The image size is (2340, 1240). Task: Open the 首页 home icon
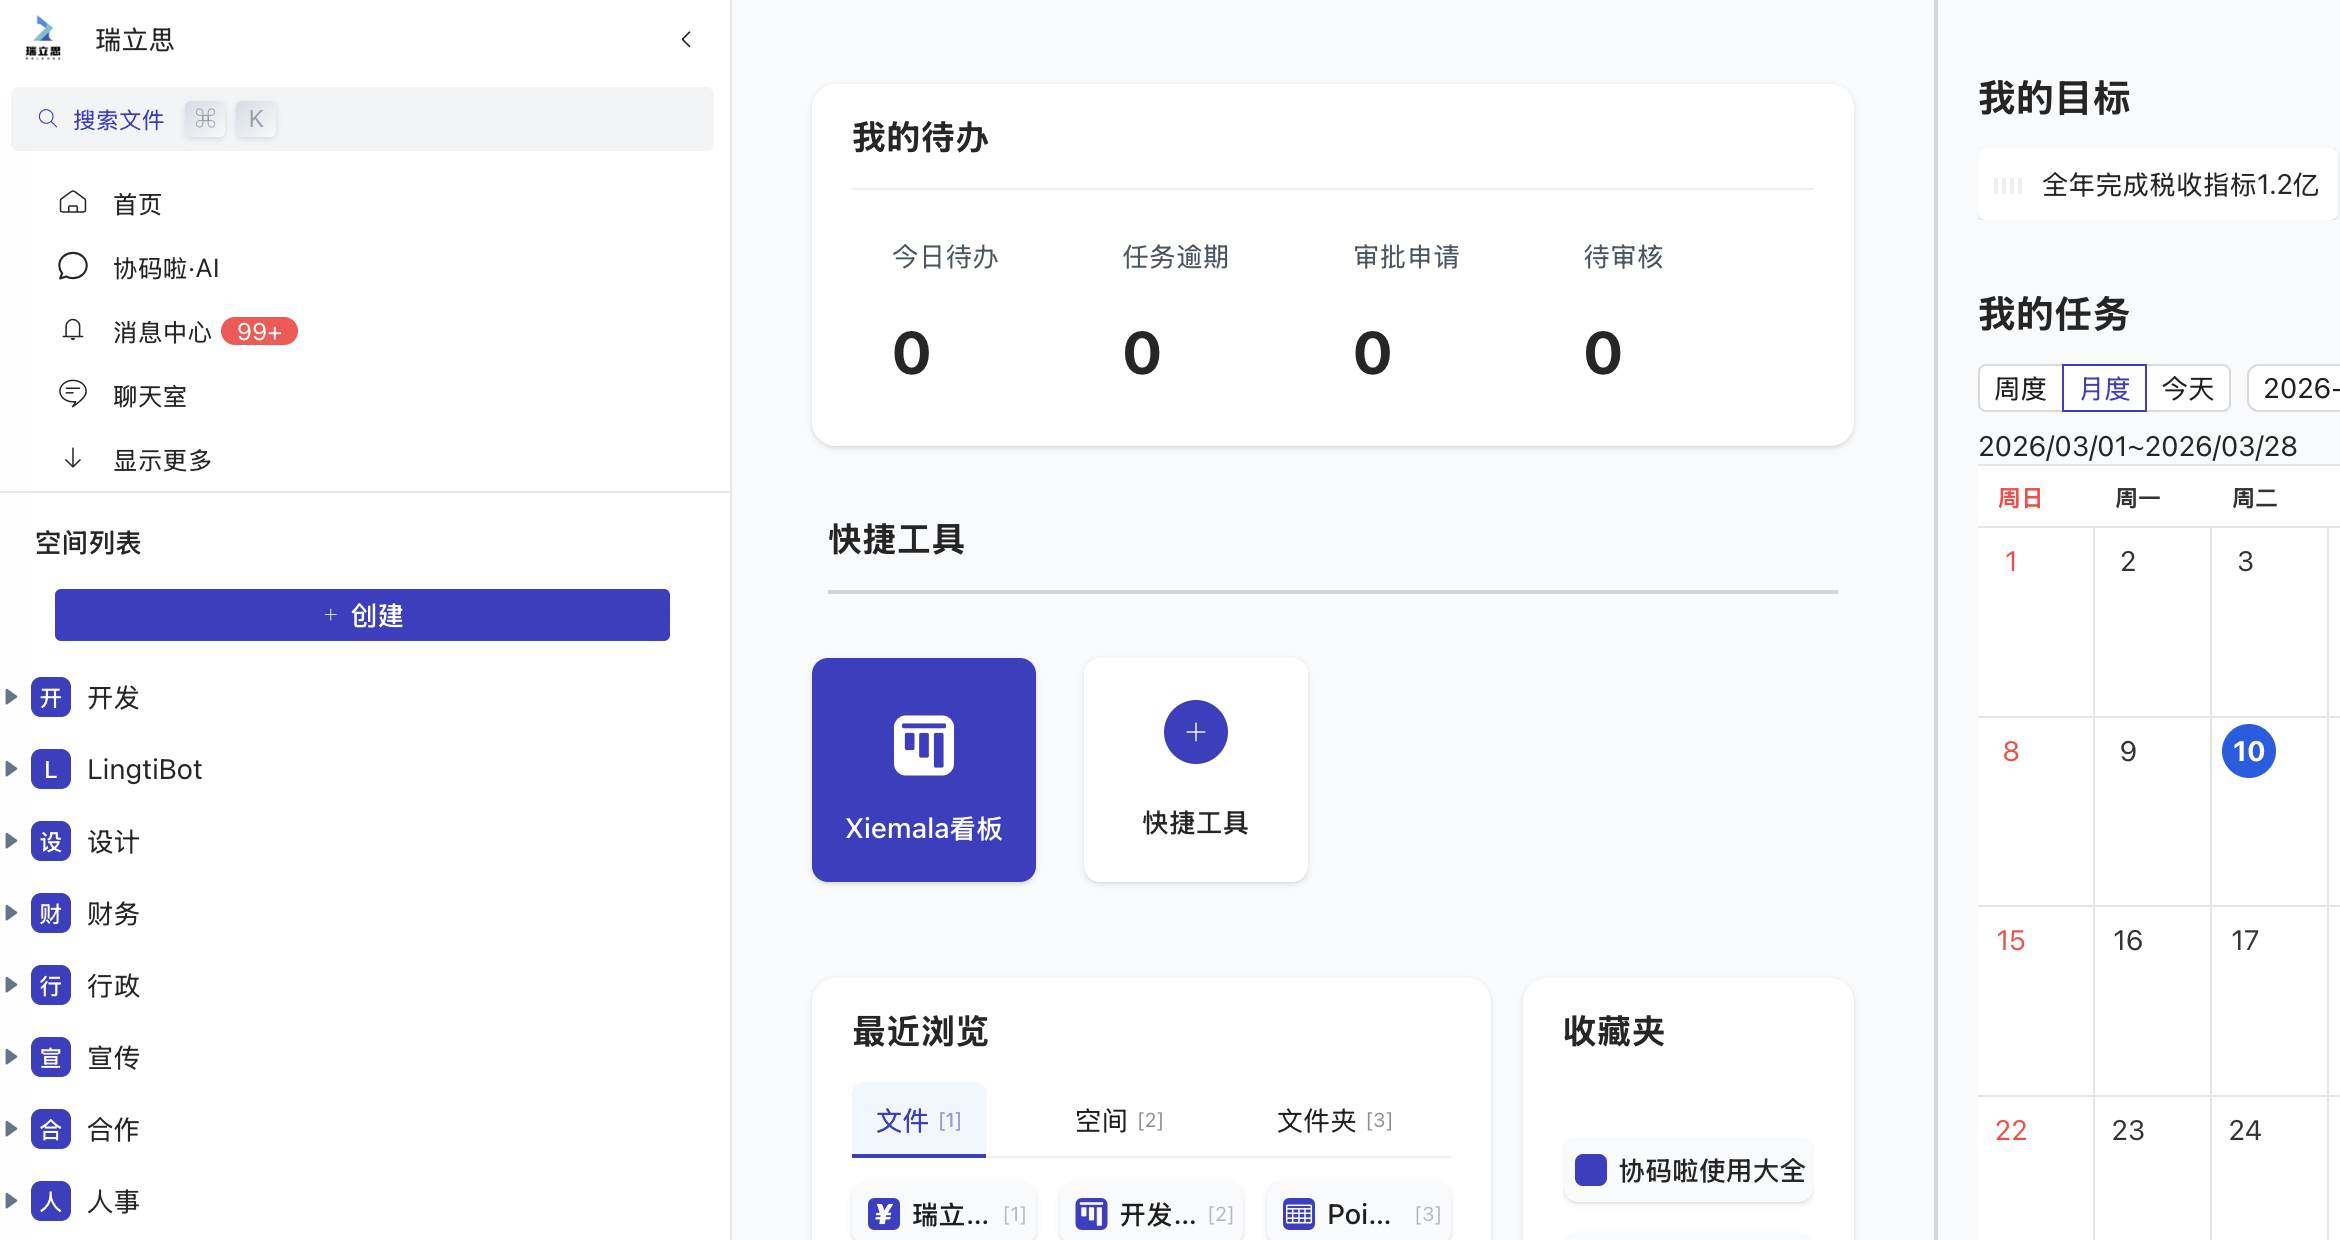(x=72, y=203)
